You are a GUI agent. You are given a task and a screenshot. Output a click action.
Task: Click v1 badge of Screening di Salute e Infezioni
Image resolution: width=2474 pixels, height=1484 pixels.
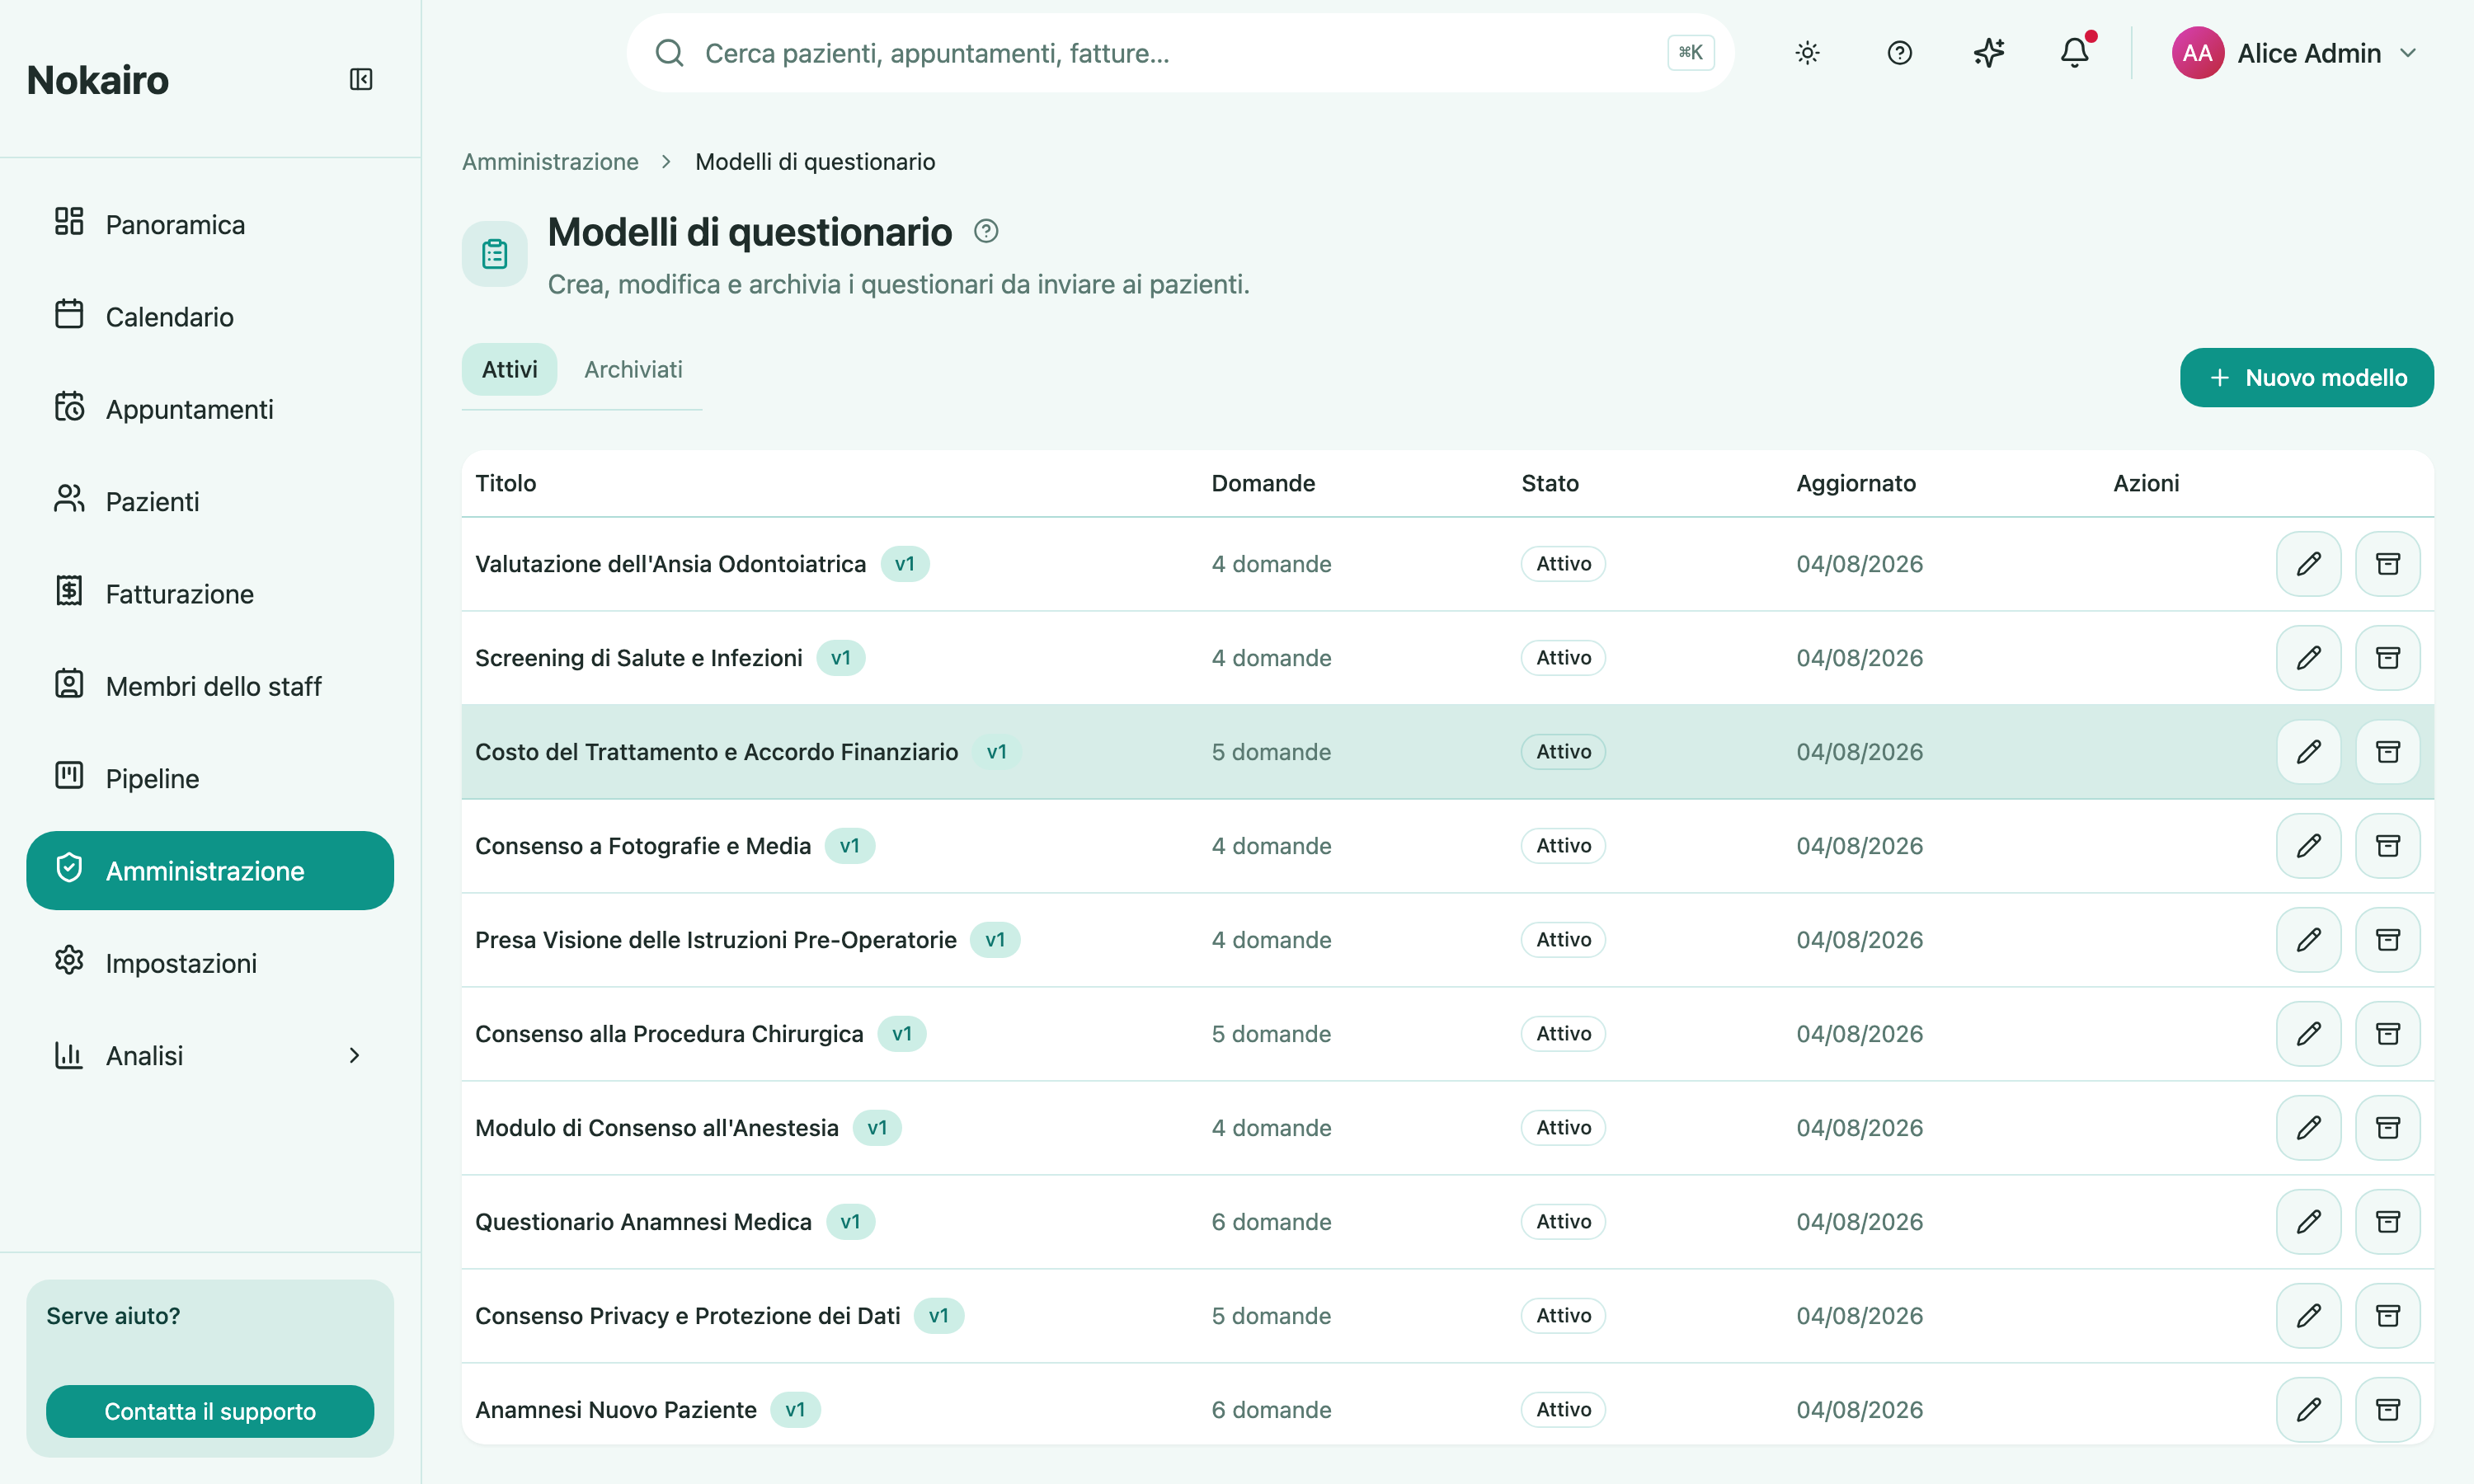840,658
